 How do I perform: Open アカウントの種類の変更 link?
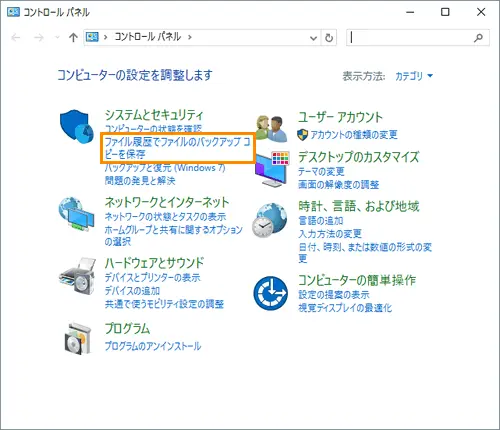coord(354,135)
